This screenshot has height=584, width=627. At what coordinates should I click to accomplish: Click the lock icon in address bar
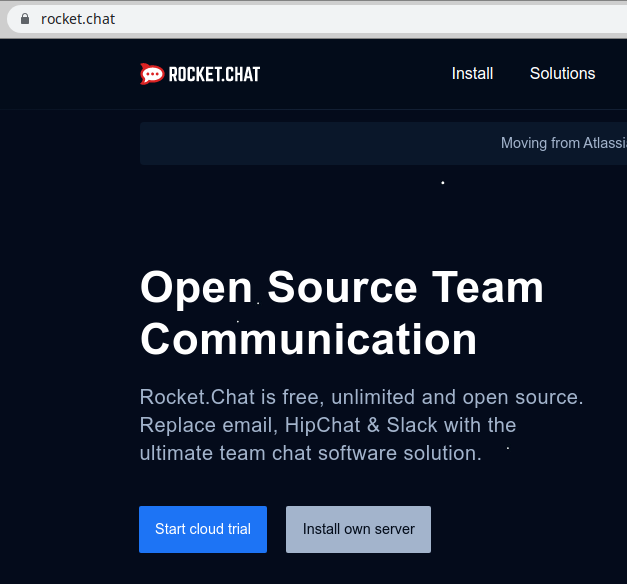coord(25,19)
